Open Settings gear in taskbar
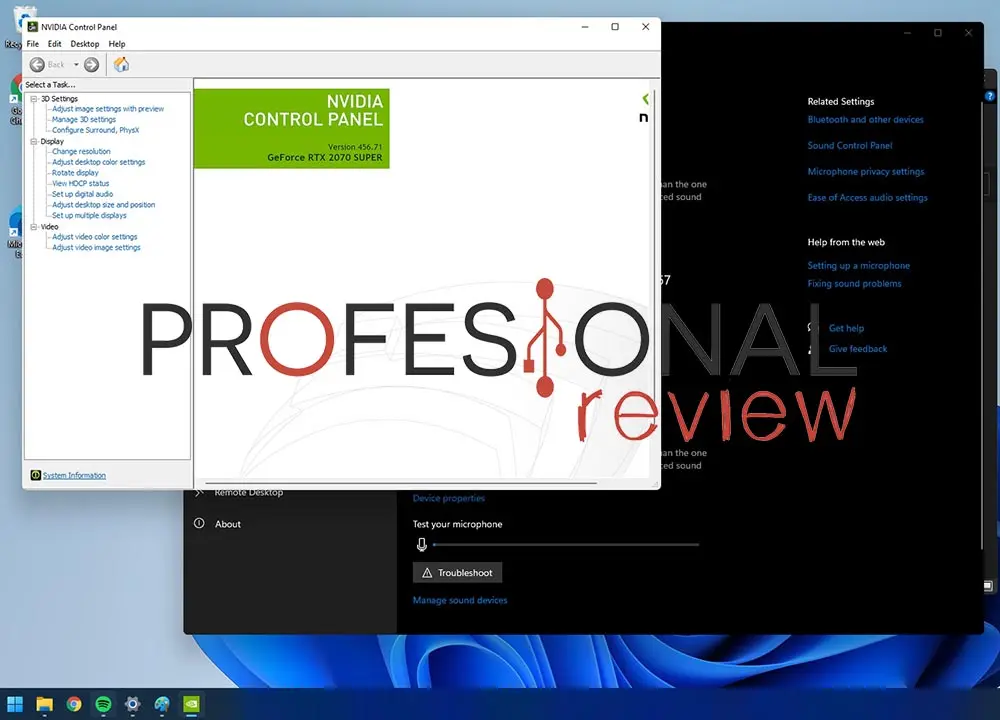 (x=133, y=704)
